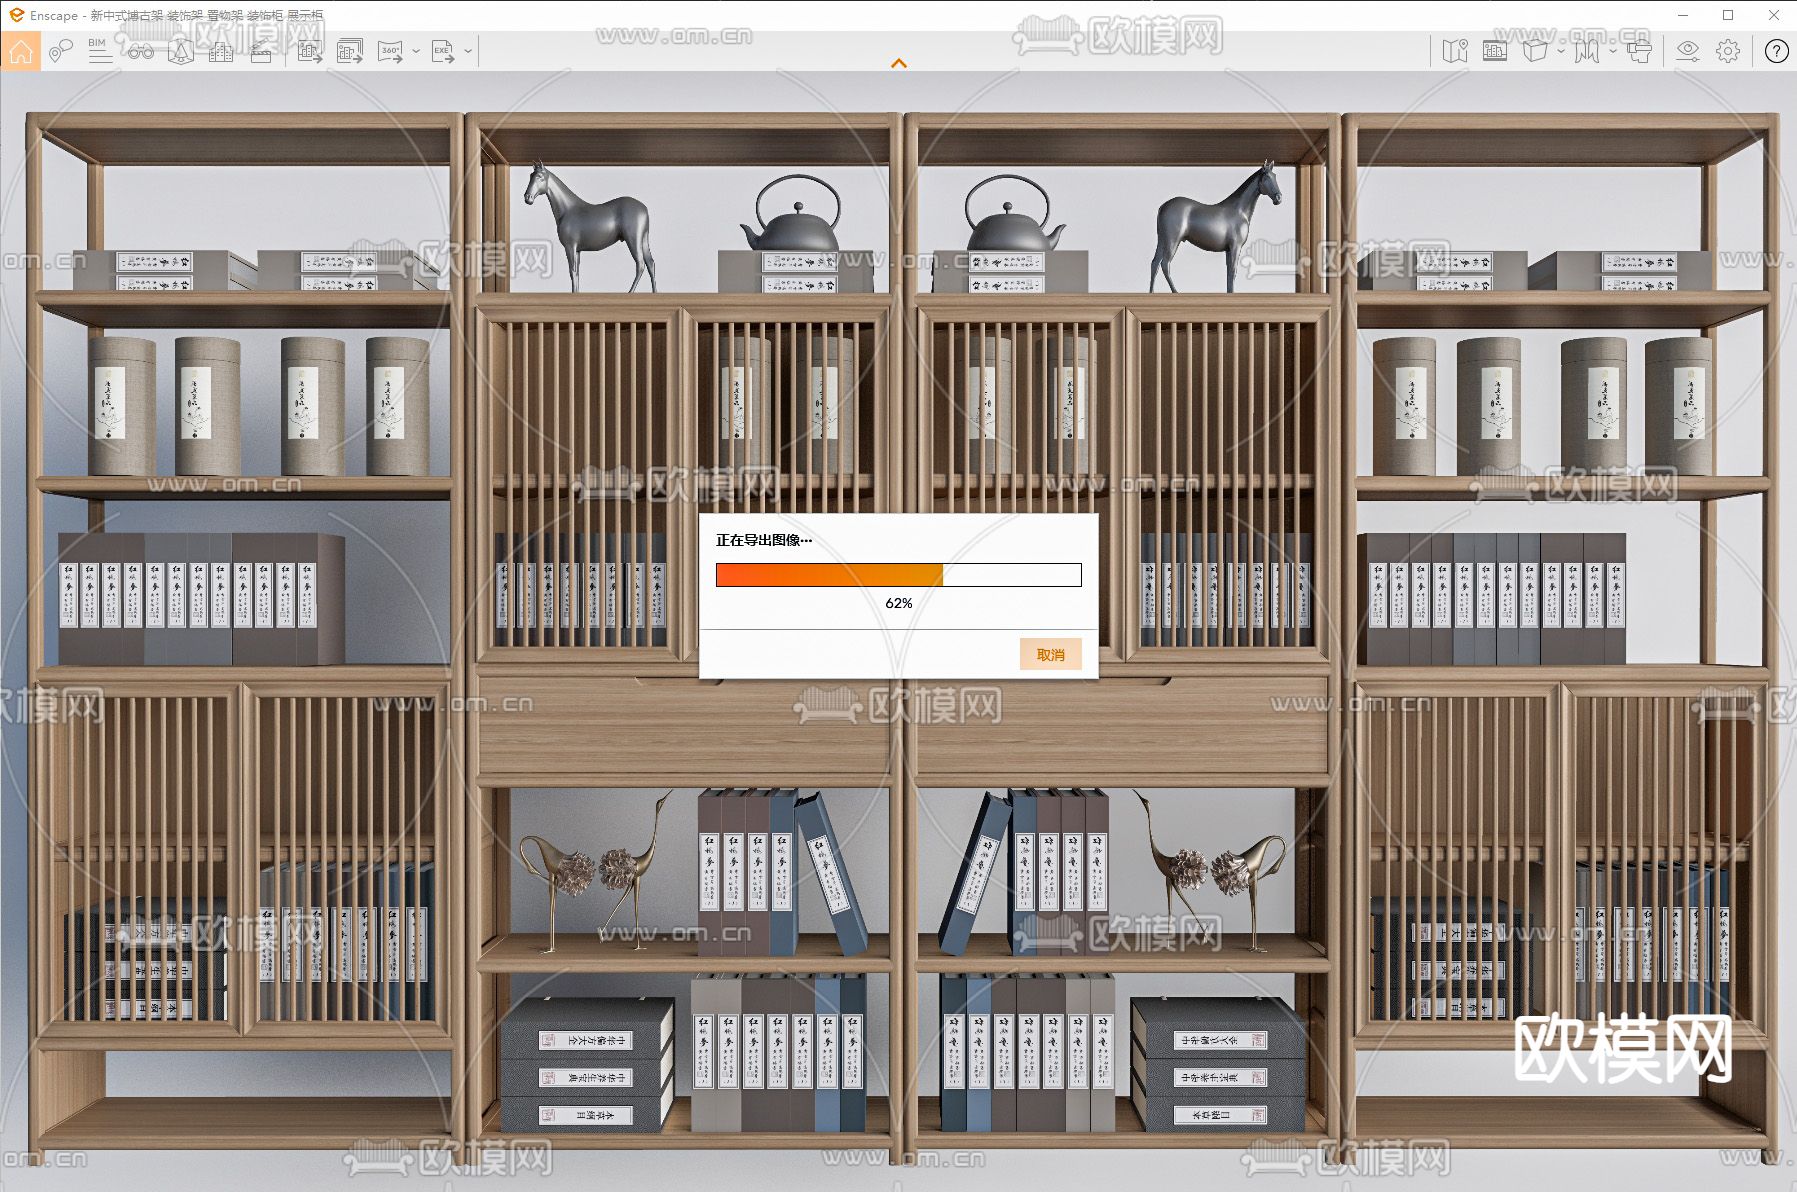Go to the Enscape Home view

click(21, 51)
